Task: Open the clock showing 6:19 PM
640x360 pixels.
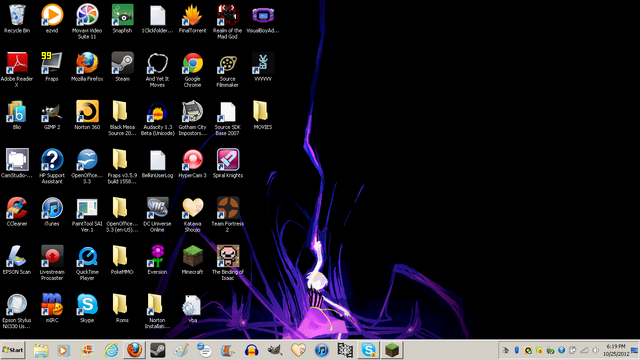Action: click(616, 350)
